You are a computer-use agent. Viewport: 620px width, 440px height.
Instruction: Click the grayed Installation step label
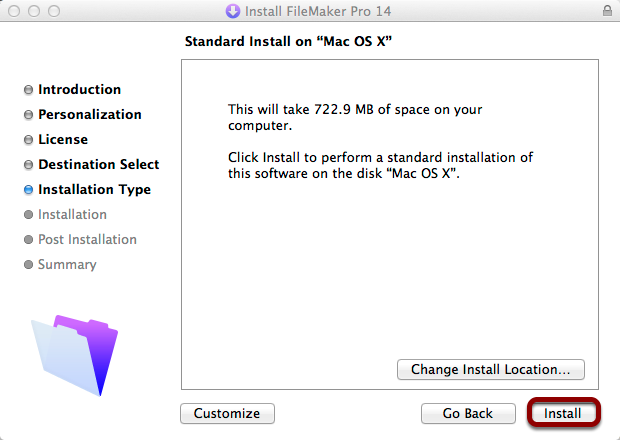(72, 214)
